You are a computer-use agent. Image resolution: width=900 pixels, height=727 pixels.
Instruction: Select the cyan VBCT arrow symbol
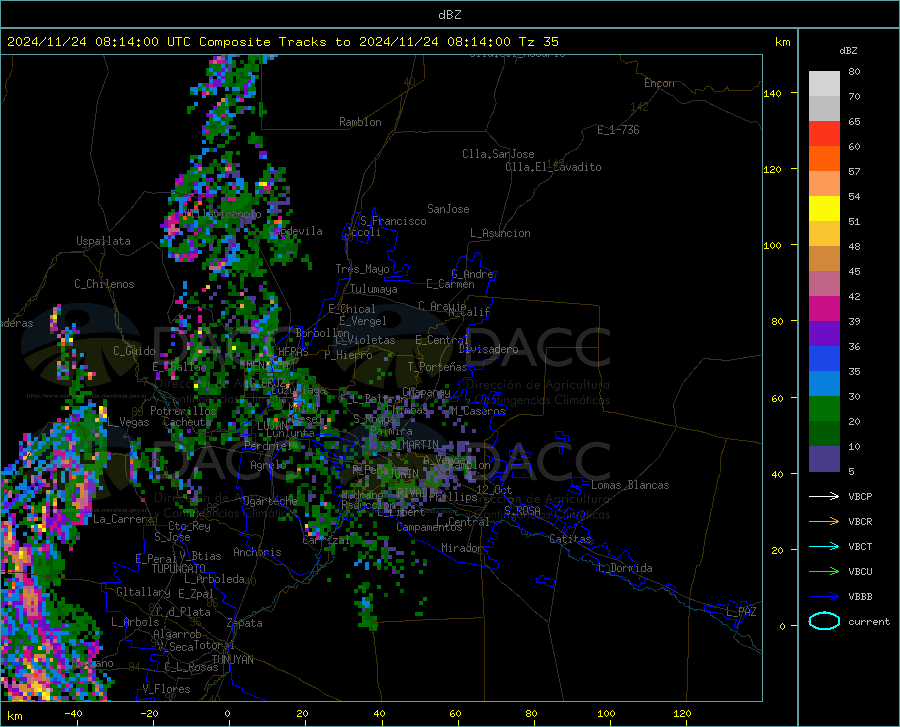click(824, 546)
